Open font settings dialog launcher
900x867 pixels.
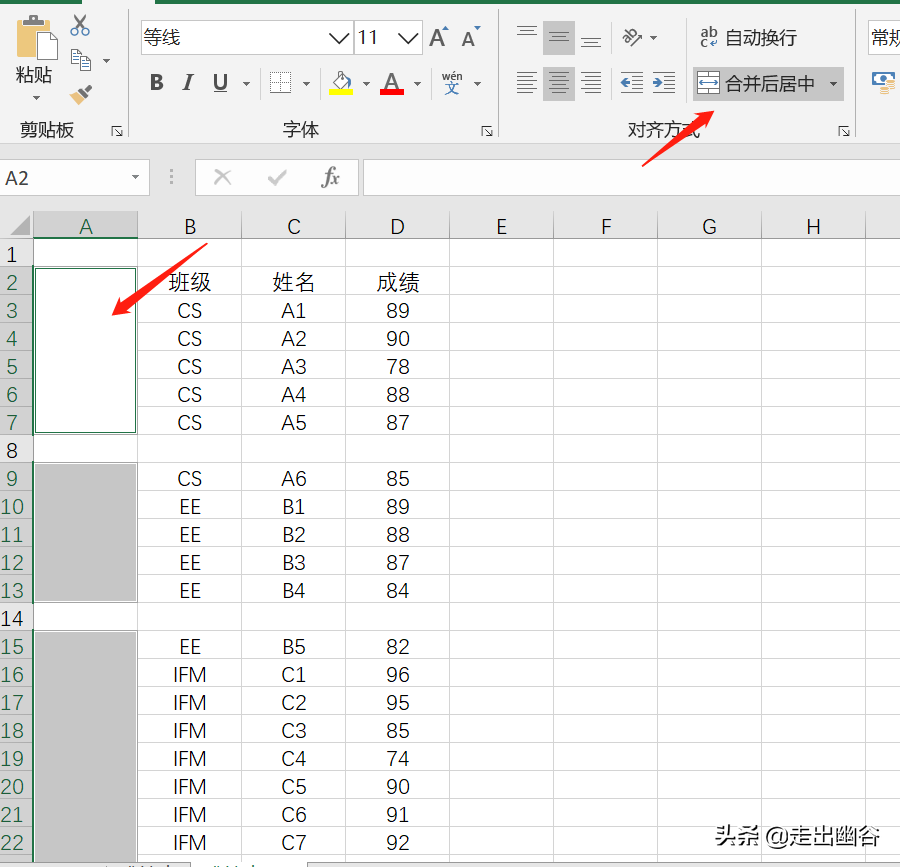click(487, 131)
